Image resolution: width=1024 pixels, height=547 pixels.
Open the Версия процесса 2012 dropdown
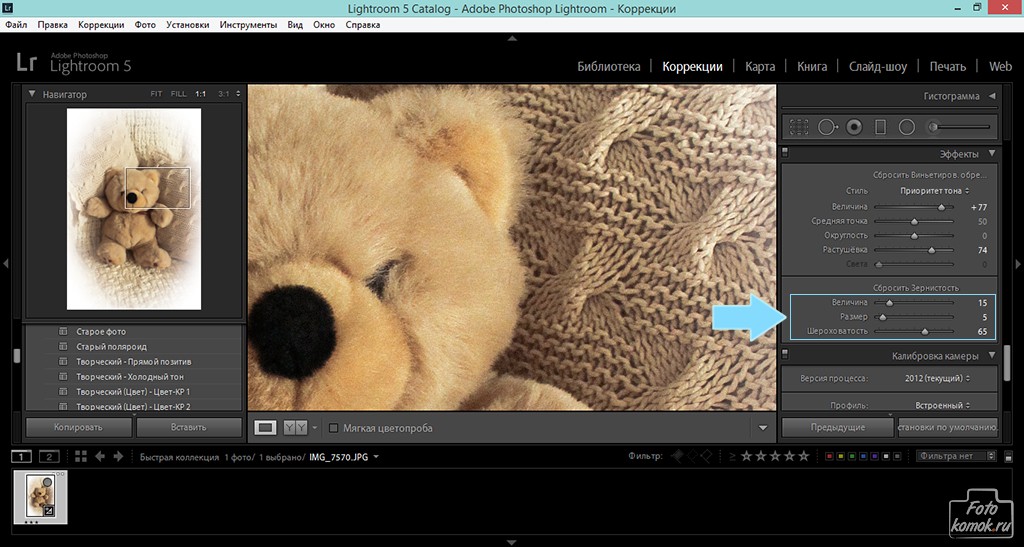[937, 378]
